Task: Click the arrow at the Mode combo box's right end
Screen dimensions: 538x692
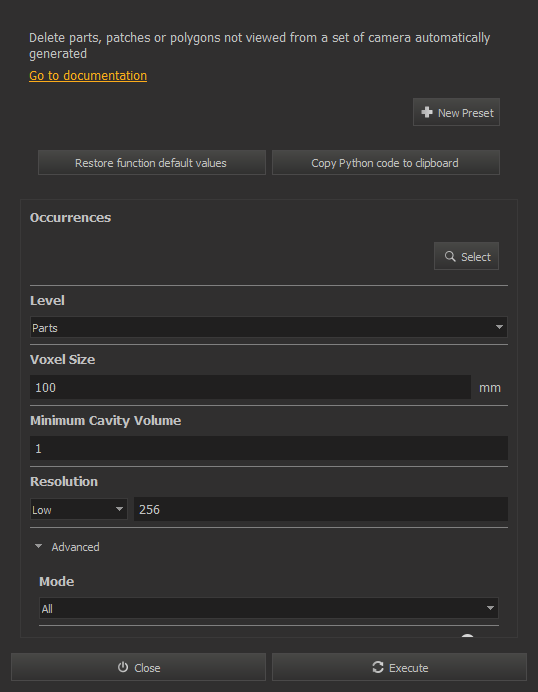Action: tap(490, 608)
